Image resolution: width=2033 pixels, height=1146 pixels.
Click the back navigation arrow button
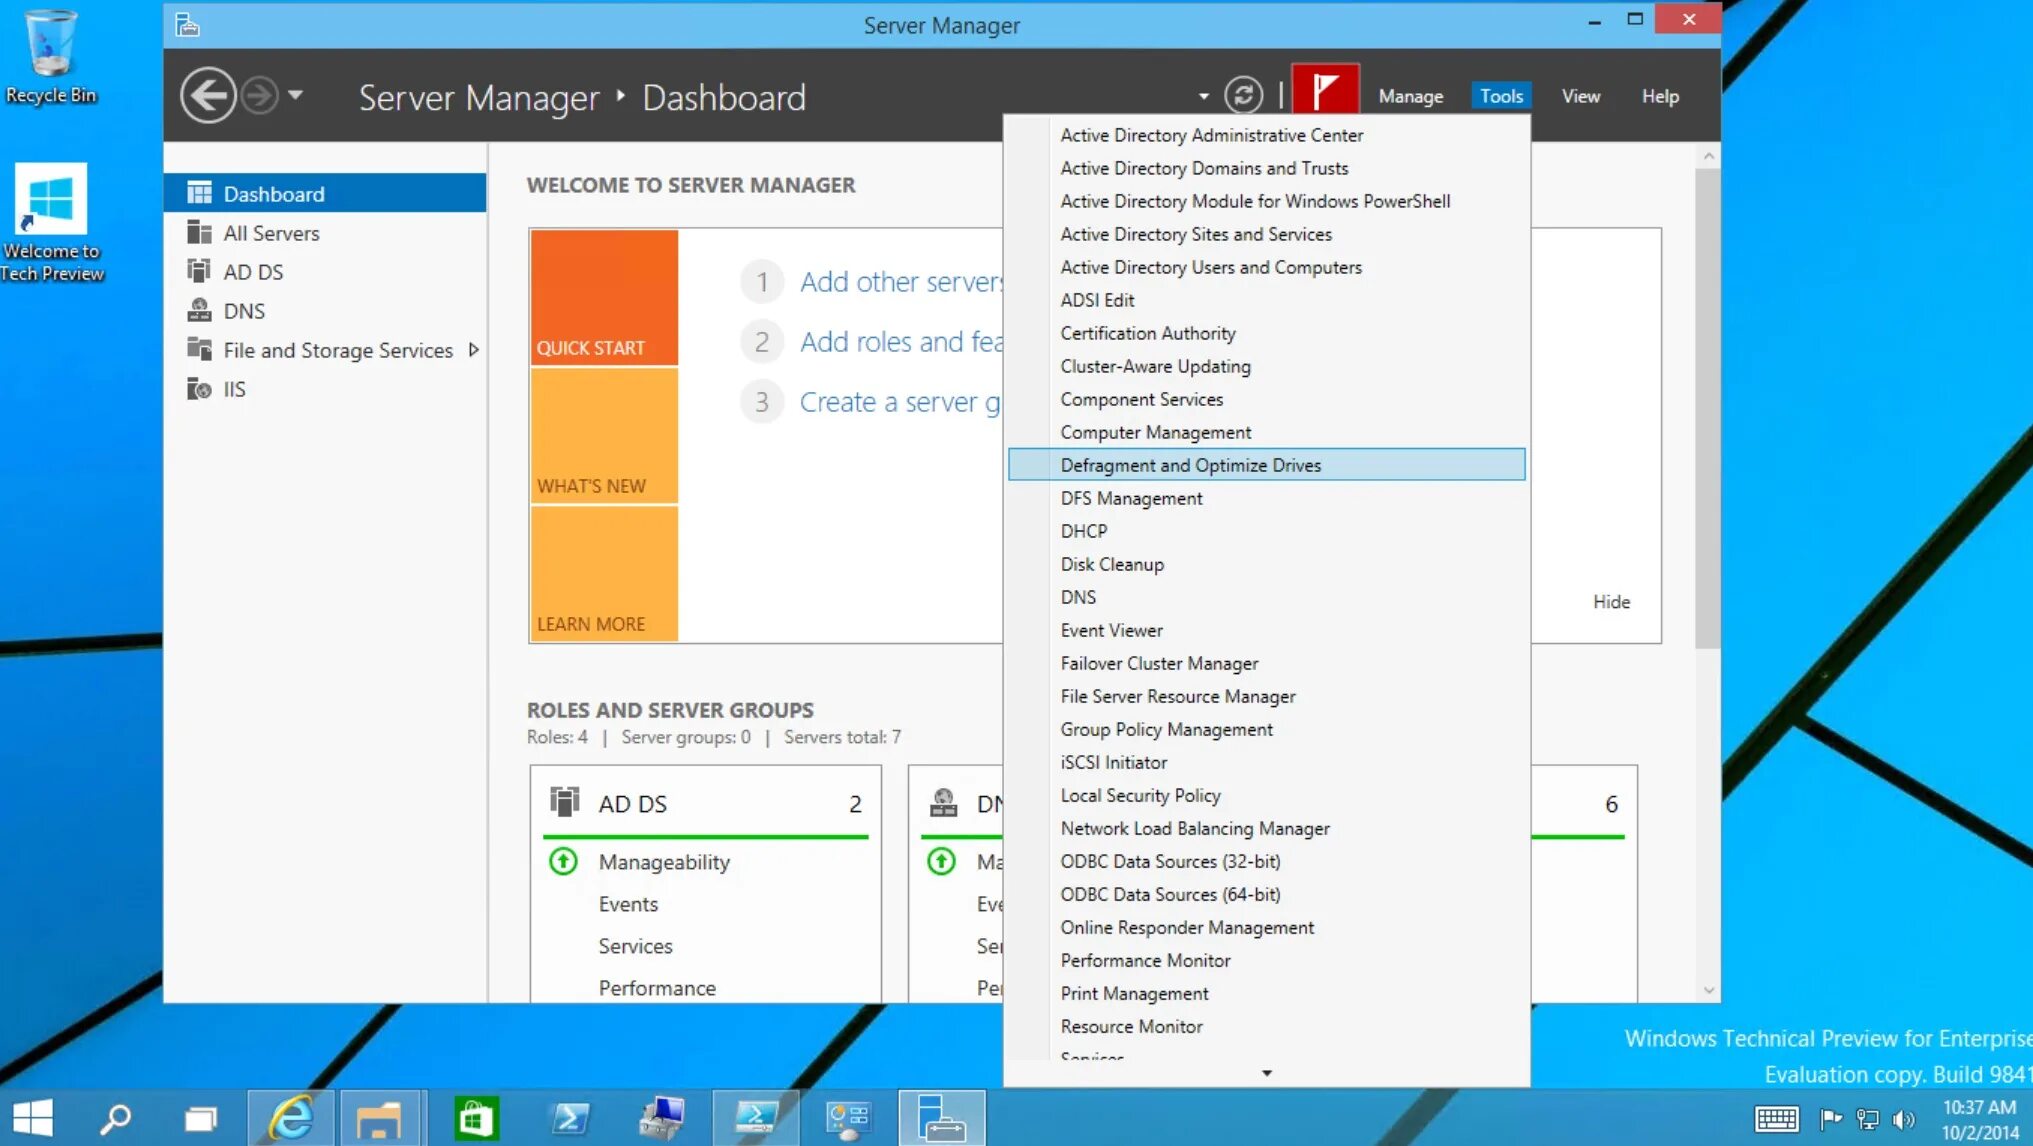click(x=208, y=96)
